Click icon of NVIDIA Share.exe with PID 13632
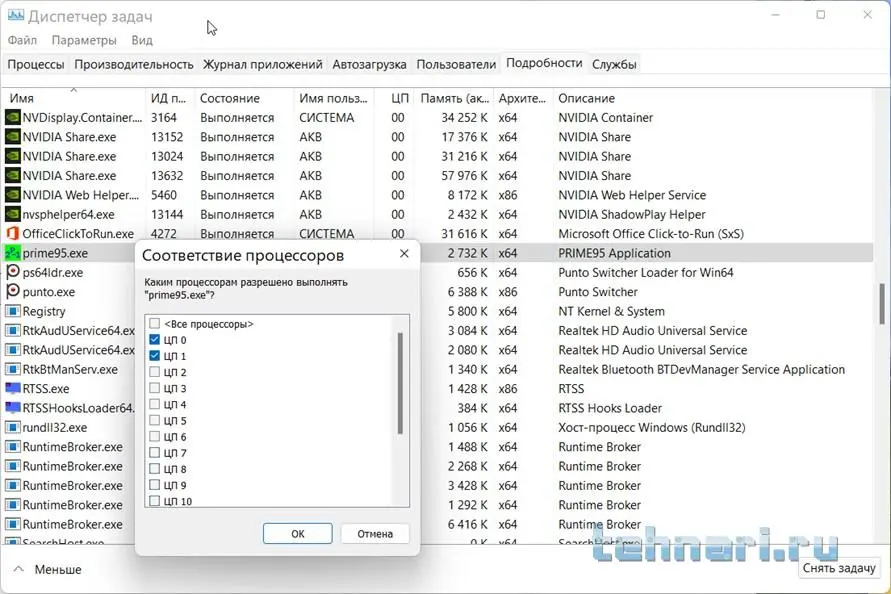Screen dimensions: 891x594 [x=13, y=176]
